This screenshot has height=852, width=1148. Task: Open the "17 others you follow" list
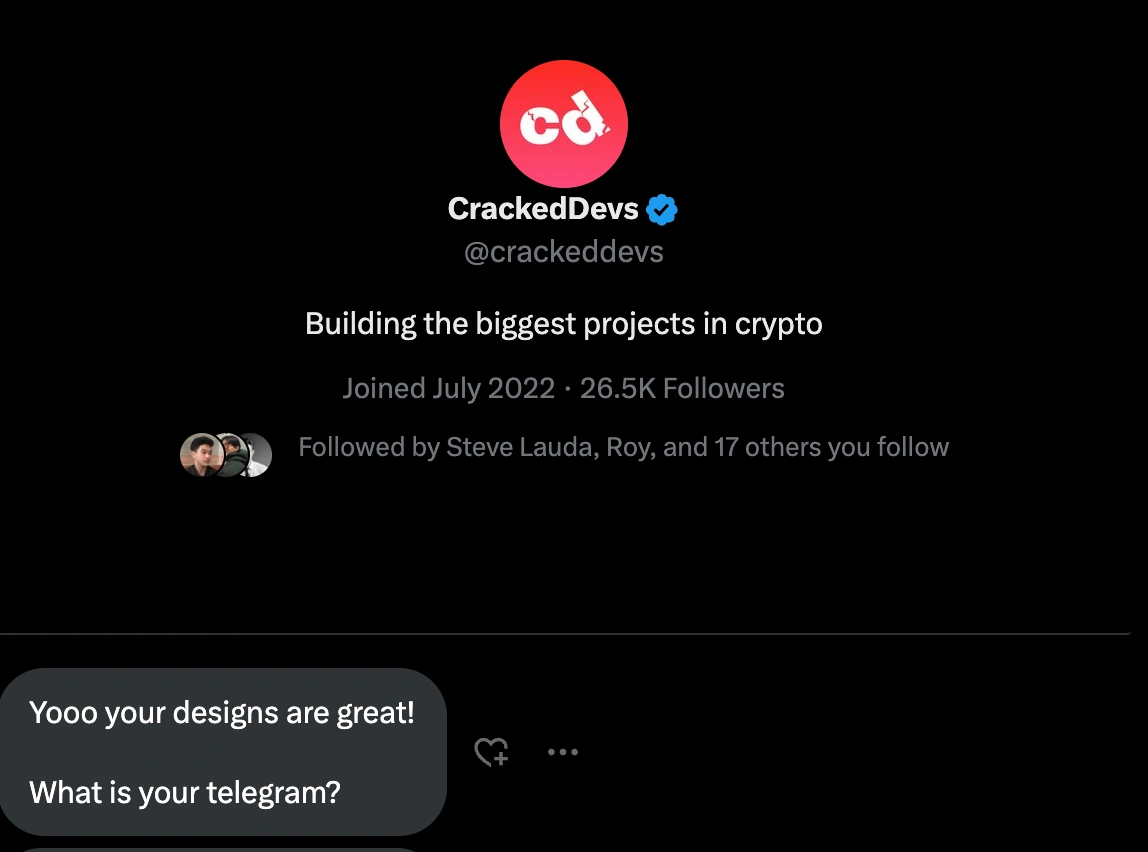click(831, 447)
